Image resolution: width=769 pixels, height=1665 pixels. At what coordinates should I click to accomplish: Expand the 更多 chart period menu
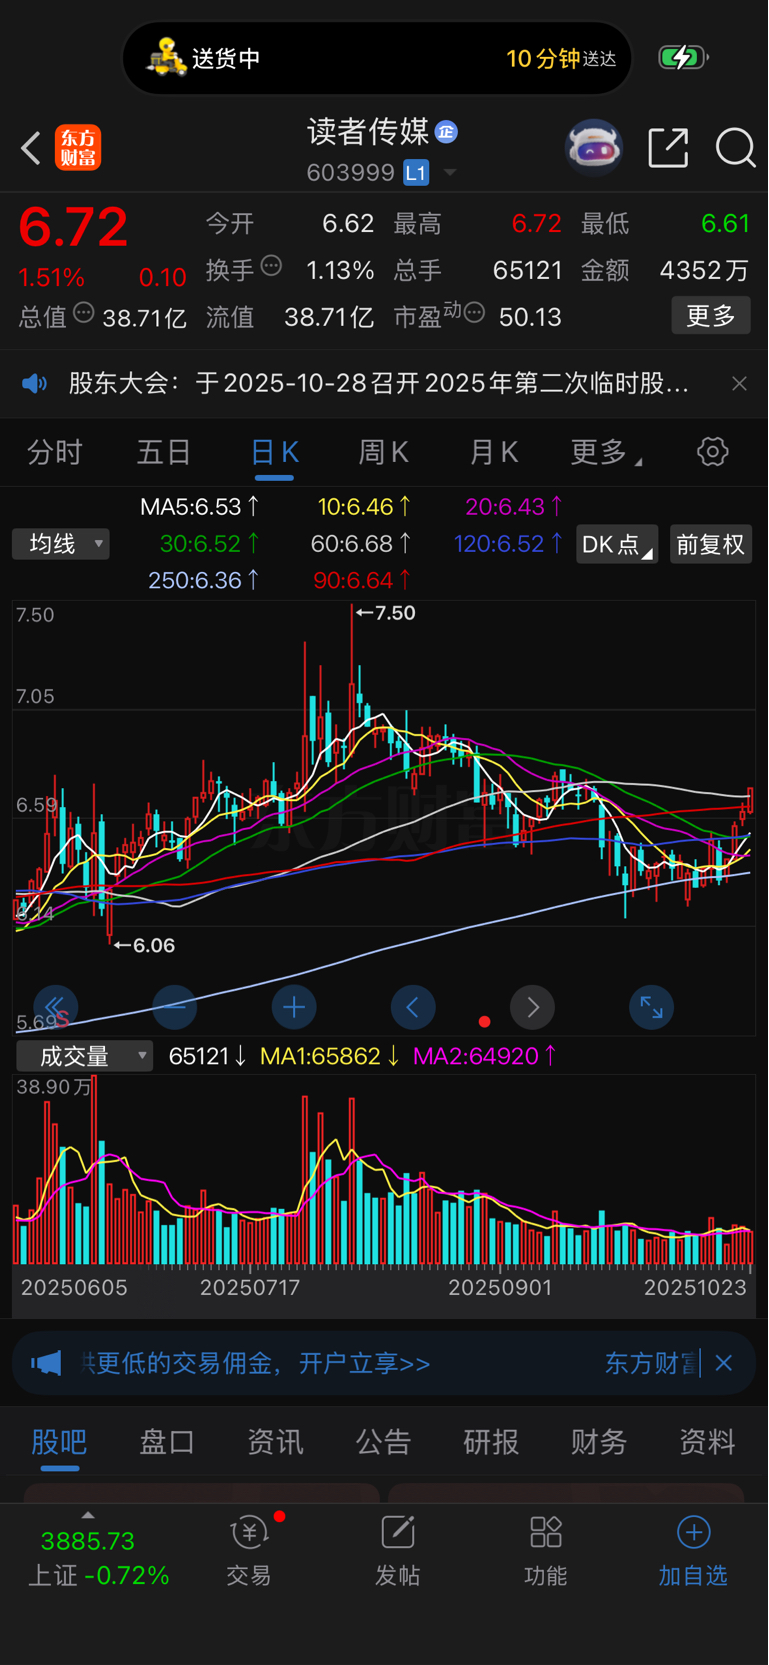point(606,453)
